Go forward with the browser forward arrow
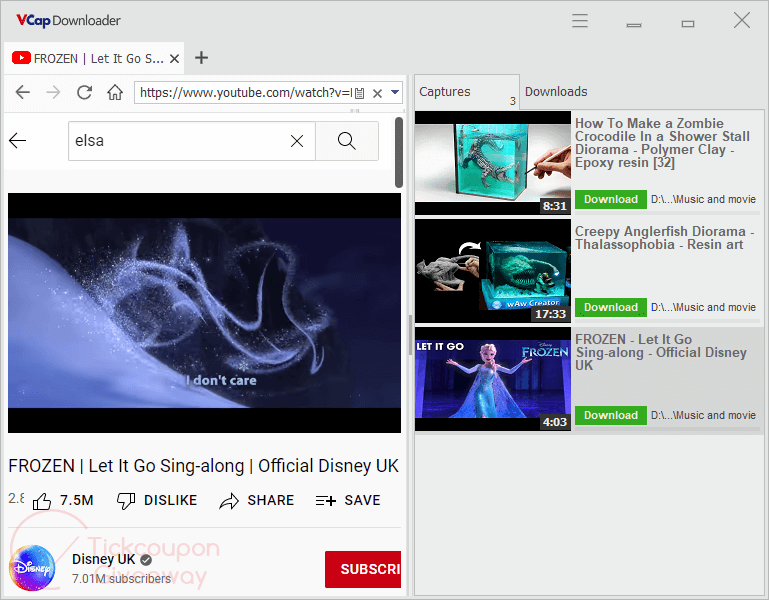 coord(53,92)
